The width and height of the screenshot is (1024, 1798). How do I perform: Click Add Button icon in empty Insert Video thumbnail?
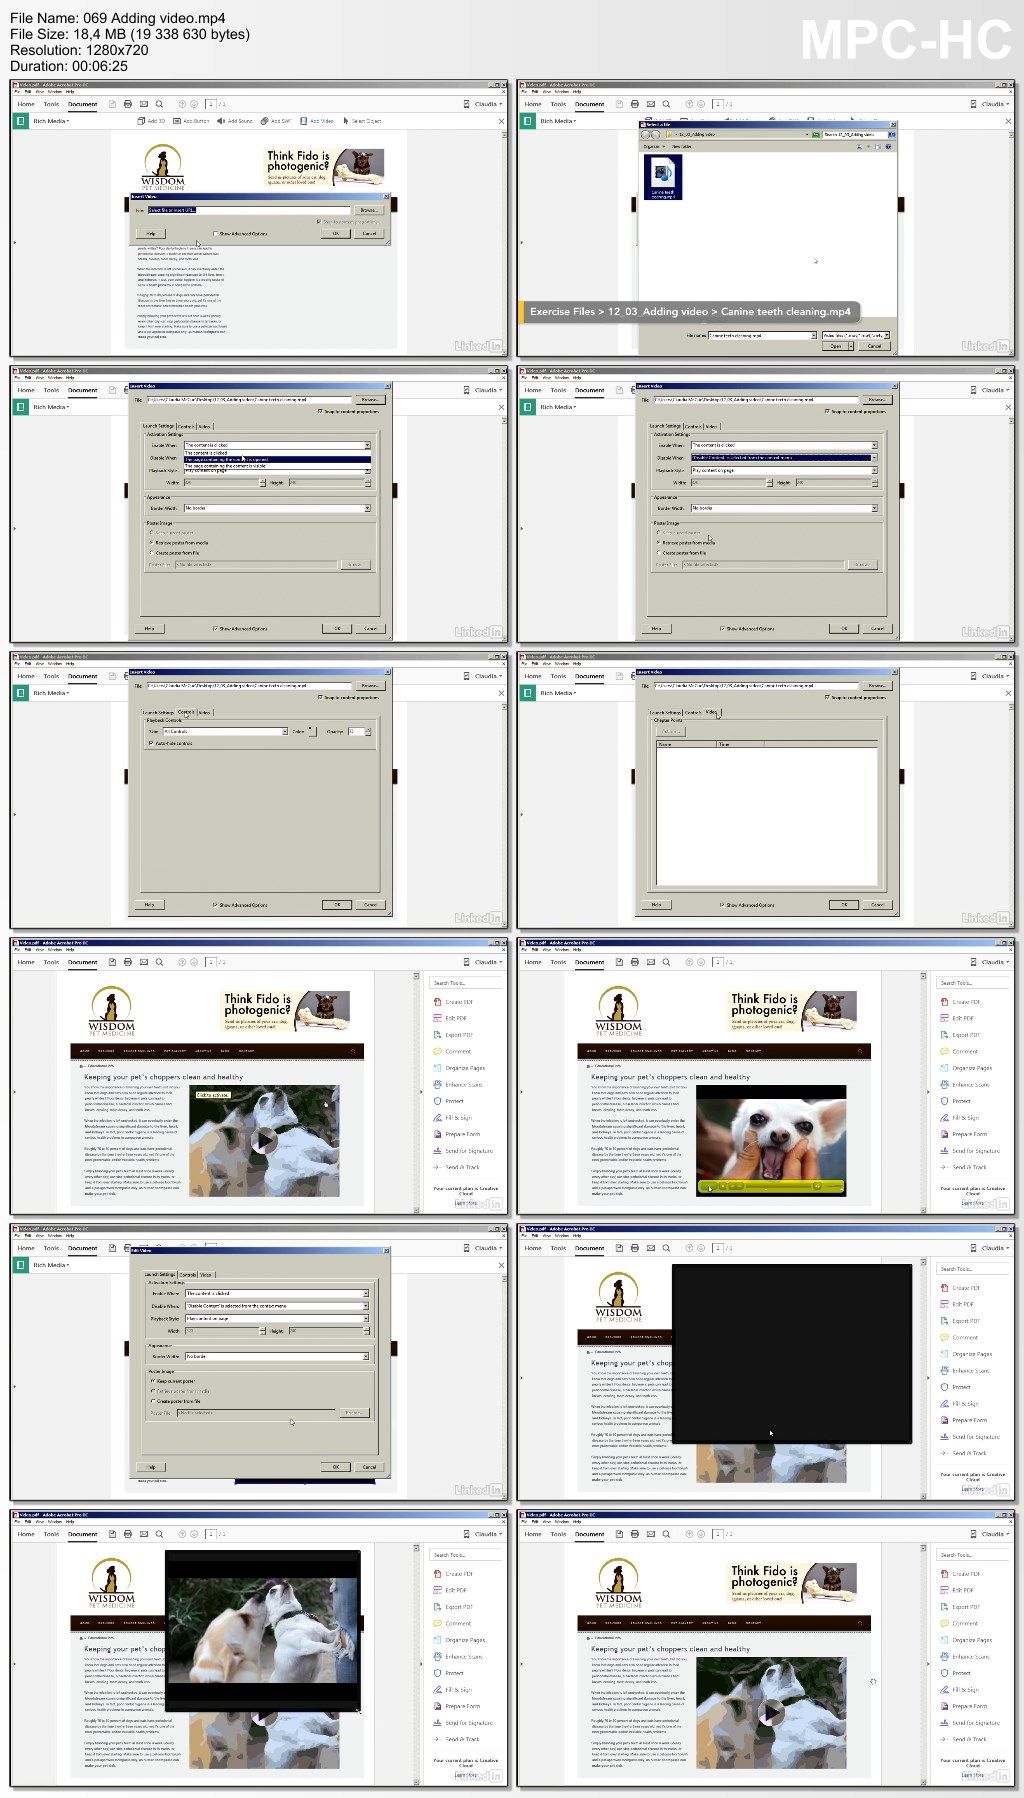177,121
